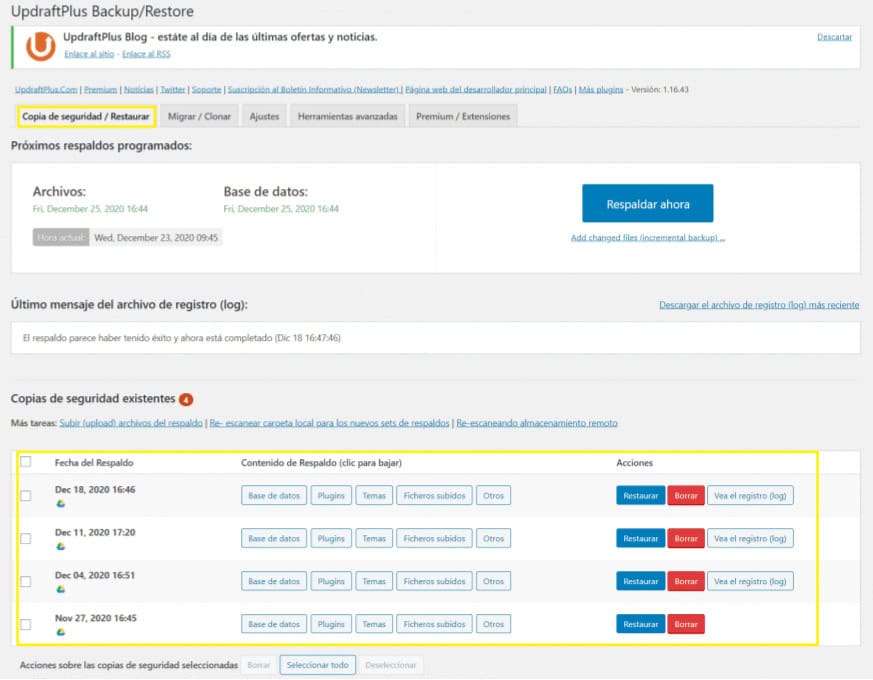Restore the Dec 18, 2020 backup

[x=640, y=496]
